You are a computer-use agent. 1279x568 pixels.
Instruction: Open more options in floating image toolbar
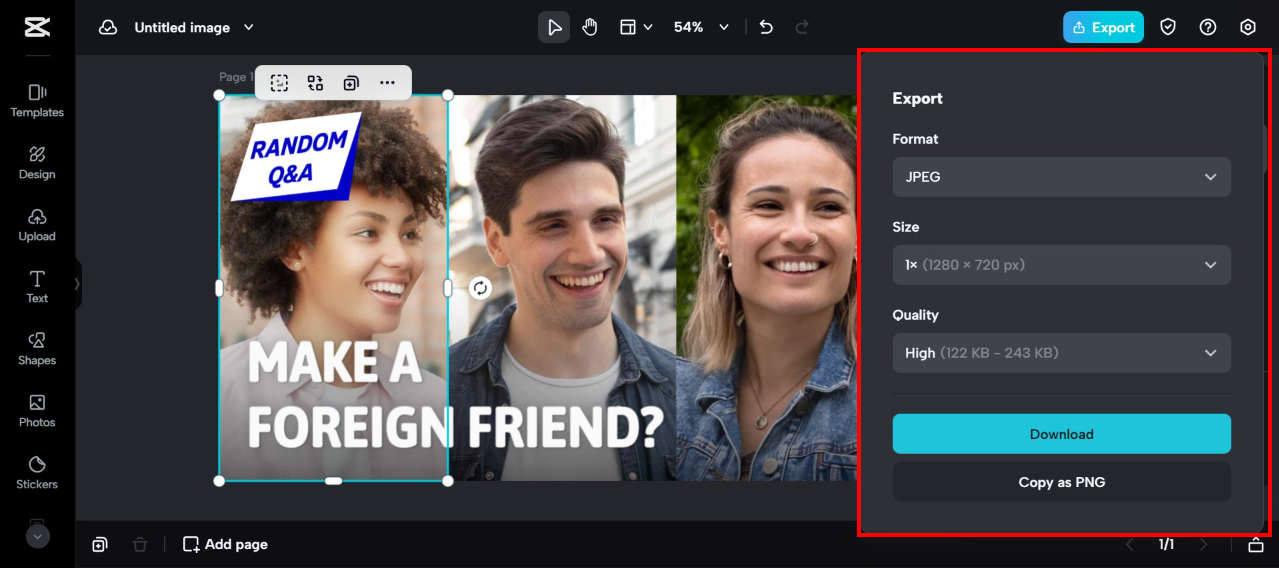coord(387,83)
